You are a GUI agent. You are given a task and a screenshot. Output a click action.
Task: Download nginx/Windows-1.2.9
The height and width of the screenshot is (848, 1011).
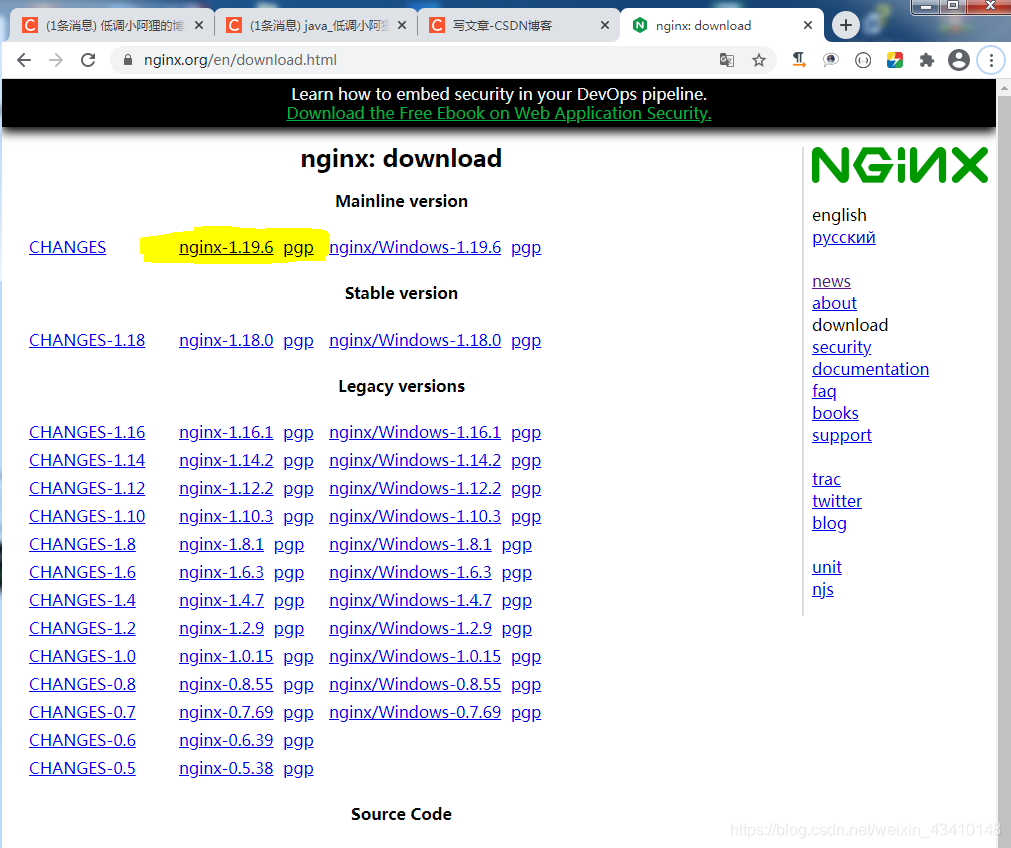click(x=410, y=629)
